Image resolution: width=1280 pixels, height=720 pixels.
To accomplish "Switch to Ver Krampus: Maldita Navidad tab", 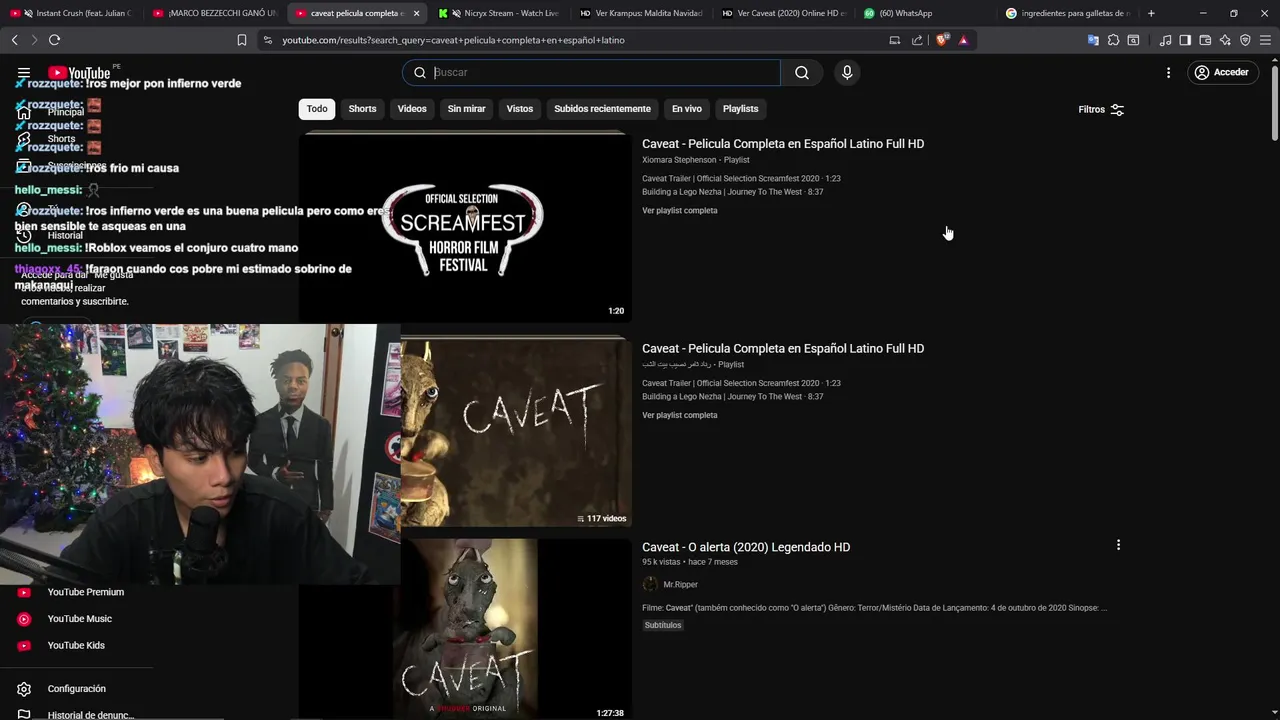I will [x=642, y=13].
